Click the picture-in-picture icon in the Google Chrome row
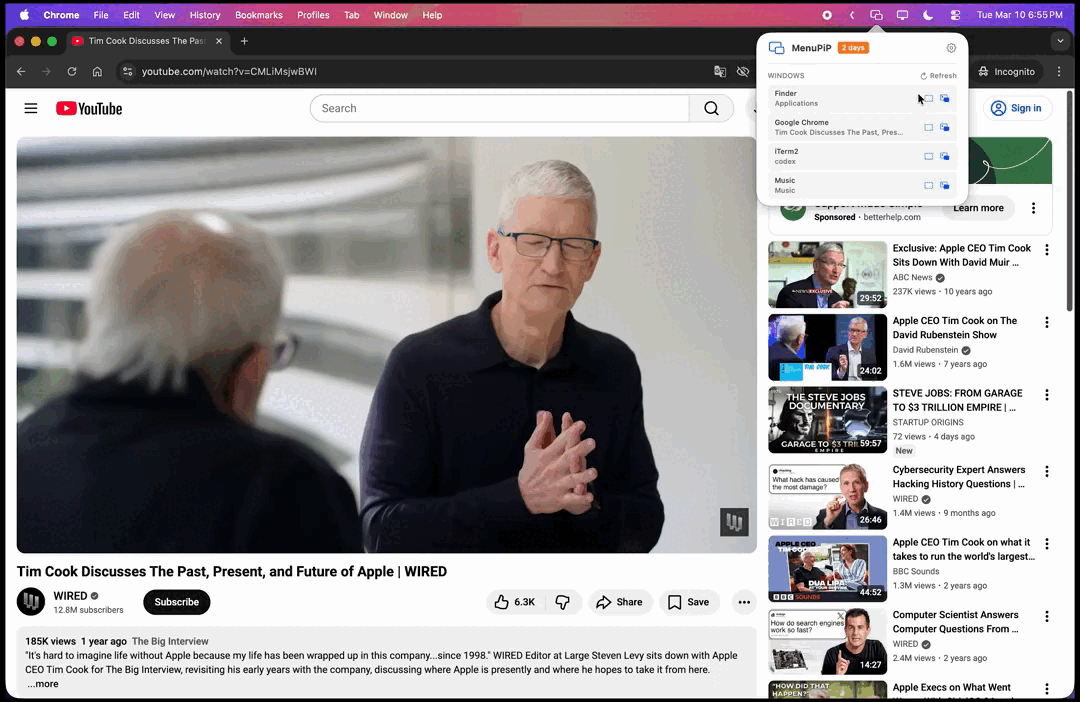The image size is (1080, 702). click(x=944, y=127)
